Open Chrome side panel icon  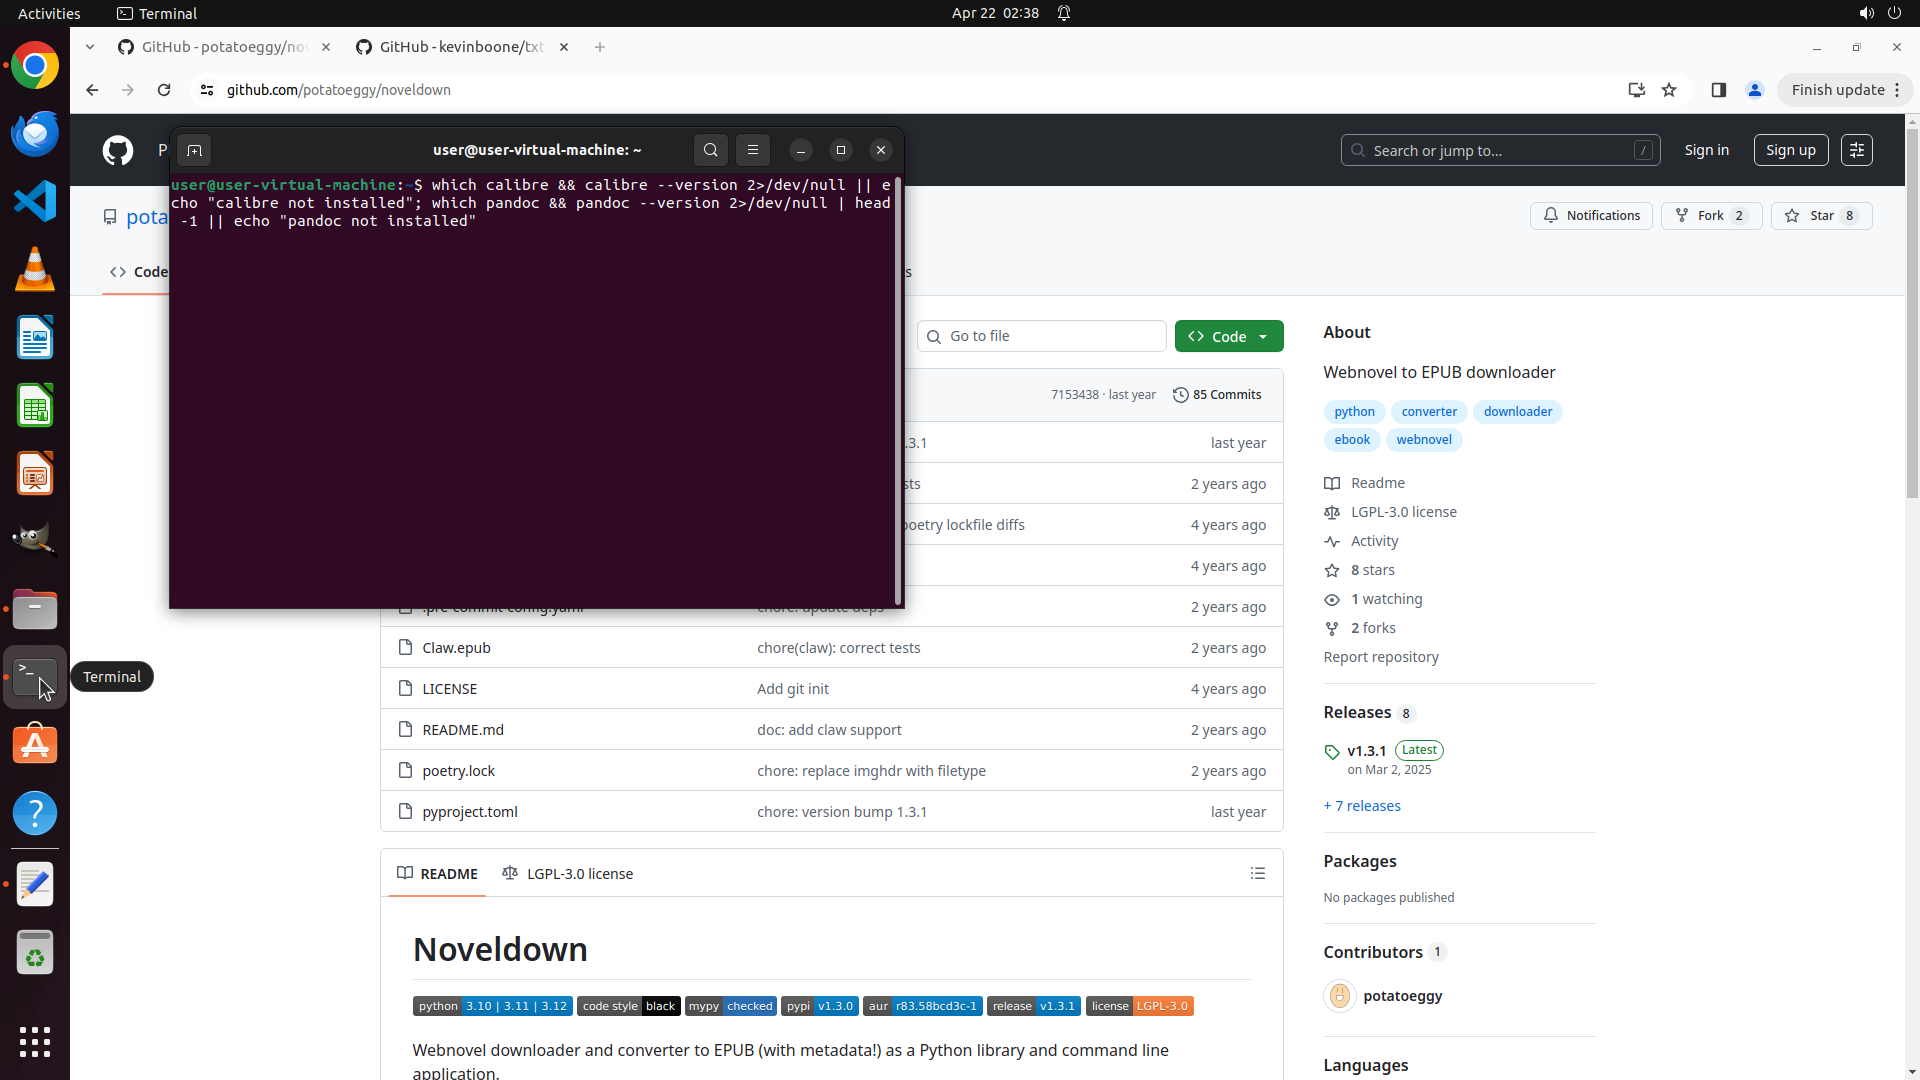[x=1718, y=90]
